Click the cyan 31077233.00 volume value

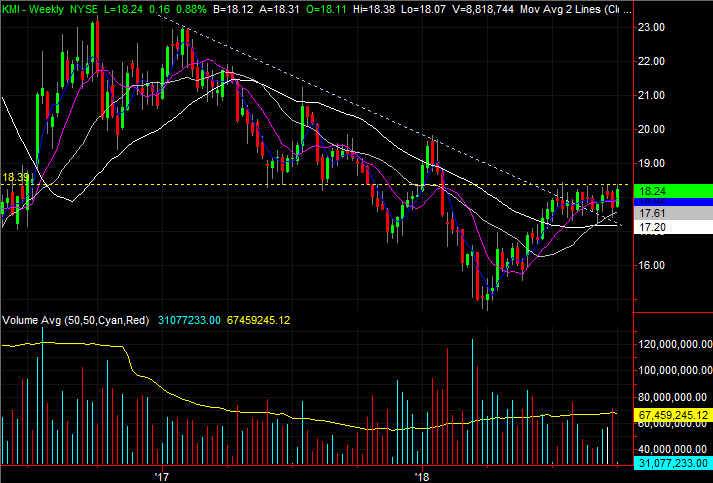point(189,320)
